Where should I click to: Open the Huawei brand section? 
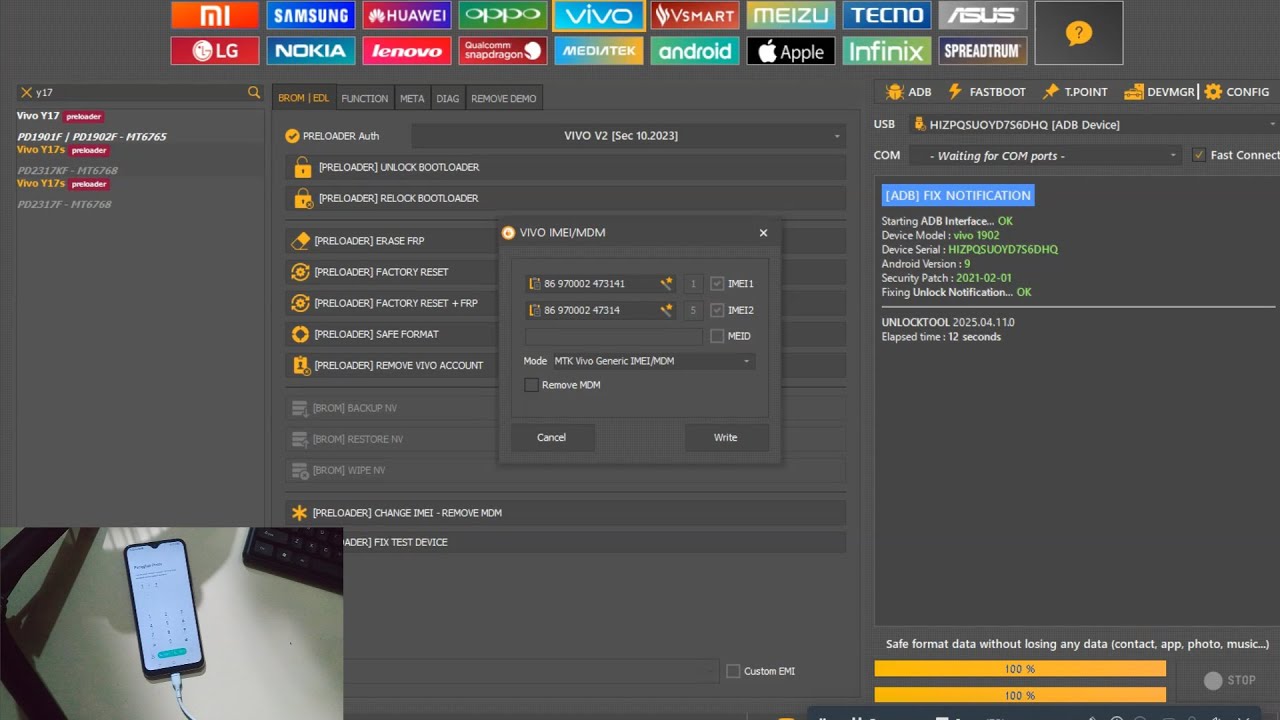click(407, 15)
